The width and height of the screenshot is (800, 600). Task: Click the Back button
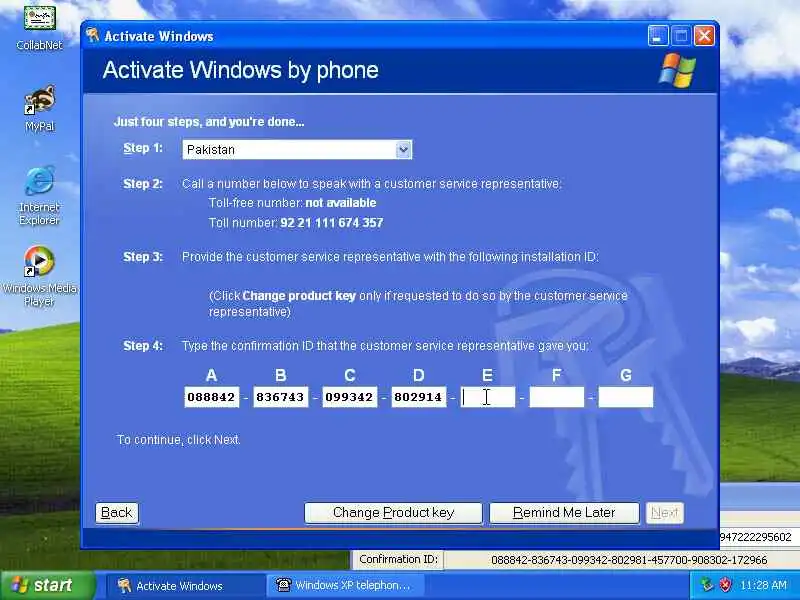click(117, 513)
